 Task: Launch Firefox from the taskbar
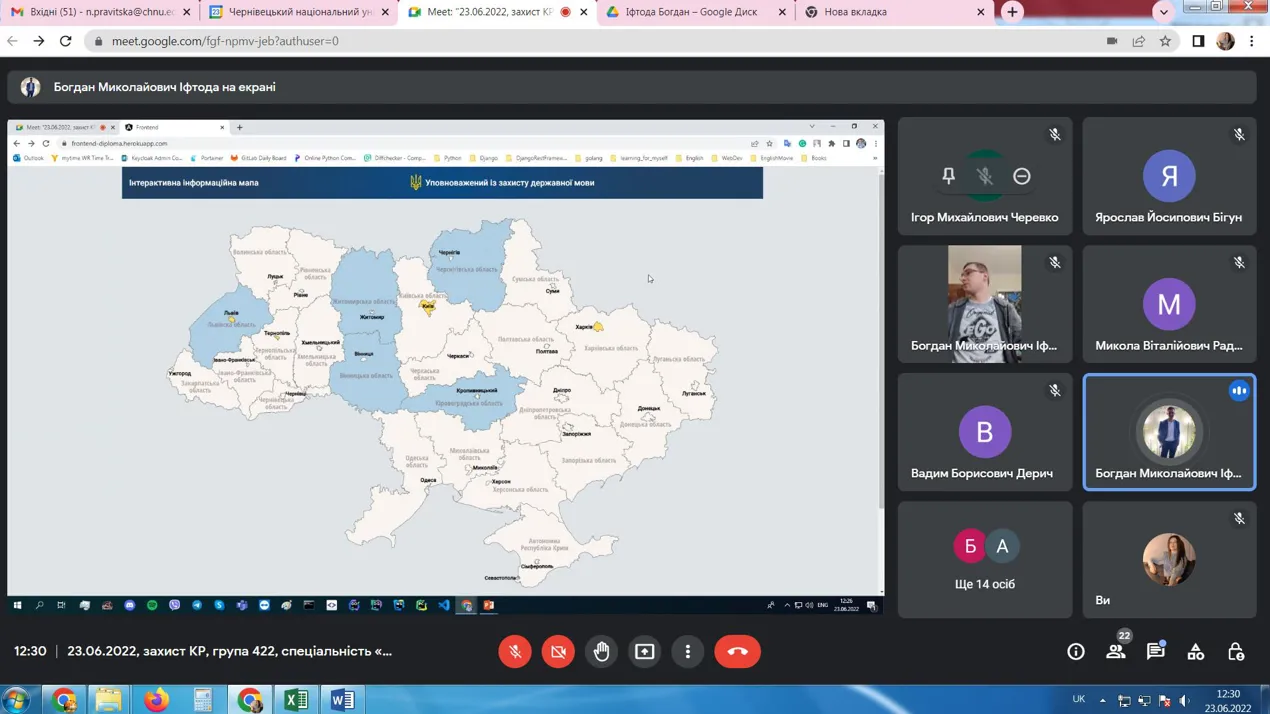click(156, 700)
